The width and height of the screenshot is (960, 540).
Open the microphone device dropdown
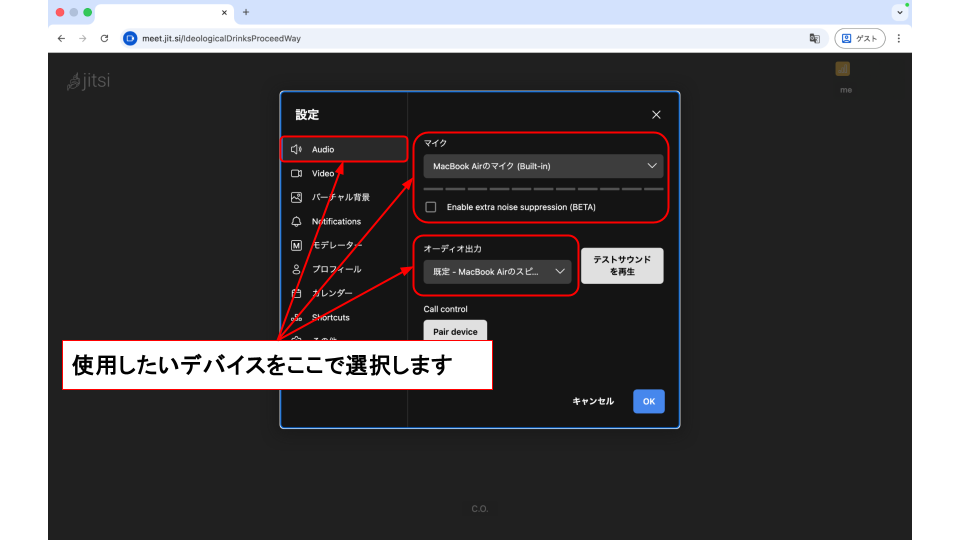click(x=543, y=165)
